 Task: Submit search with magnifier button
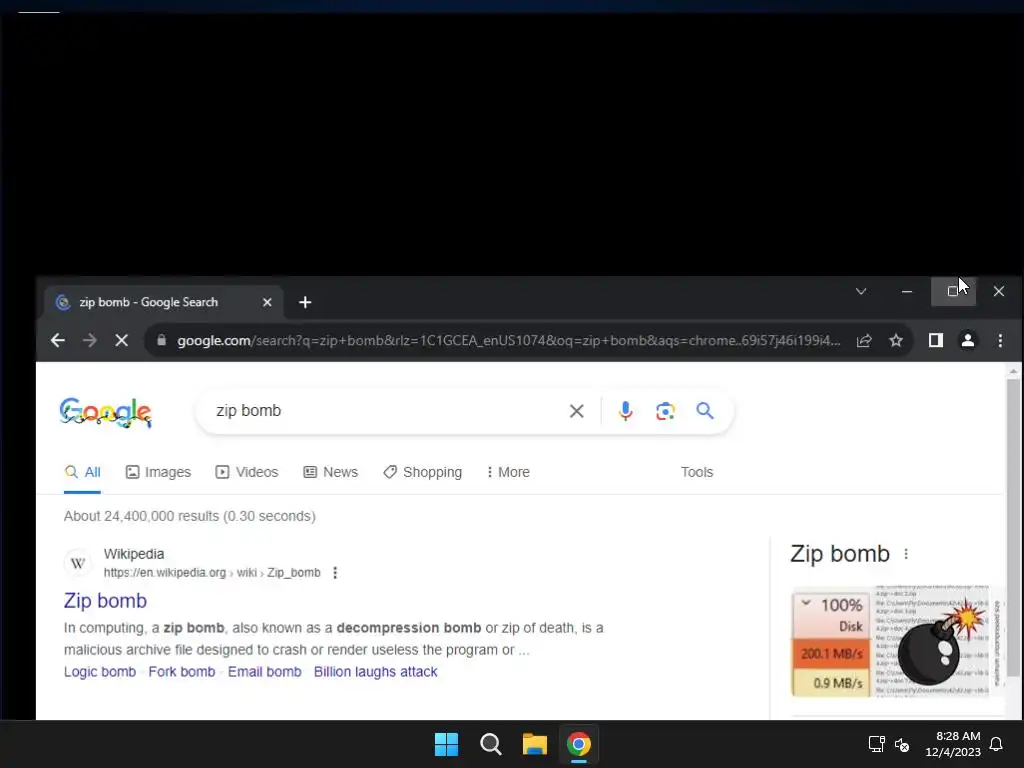coord(705,411)
